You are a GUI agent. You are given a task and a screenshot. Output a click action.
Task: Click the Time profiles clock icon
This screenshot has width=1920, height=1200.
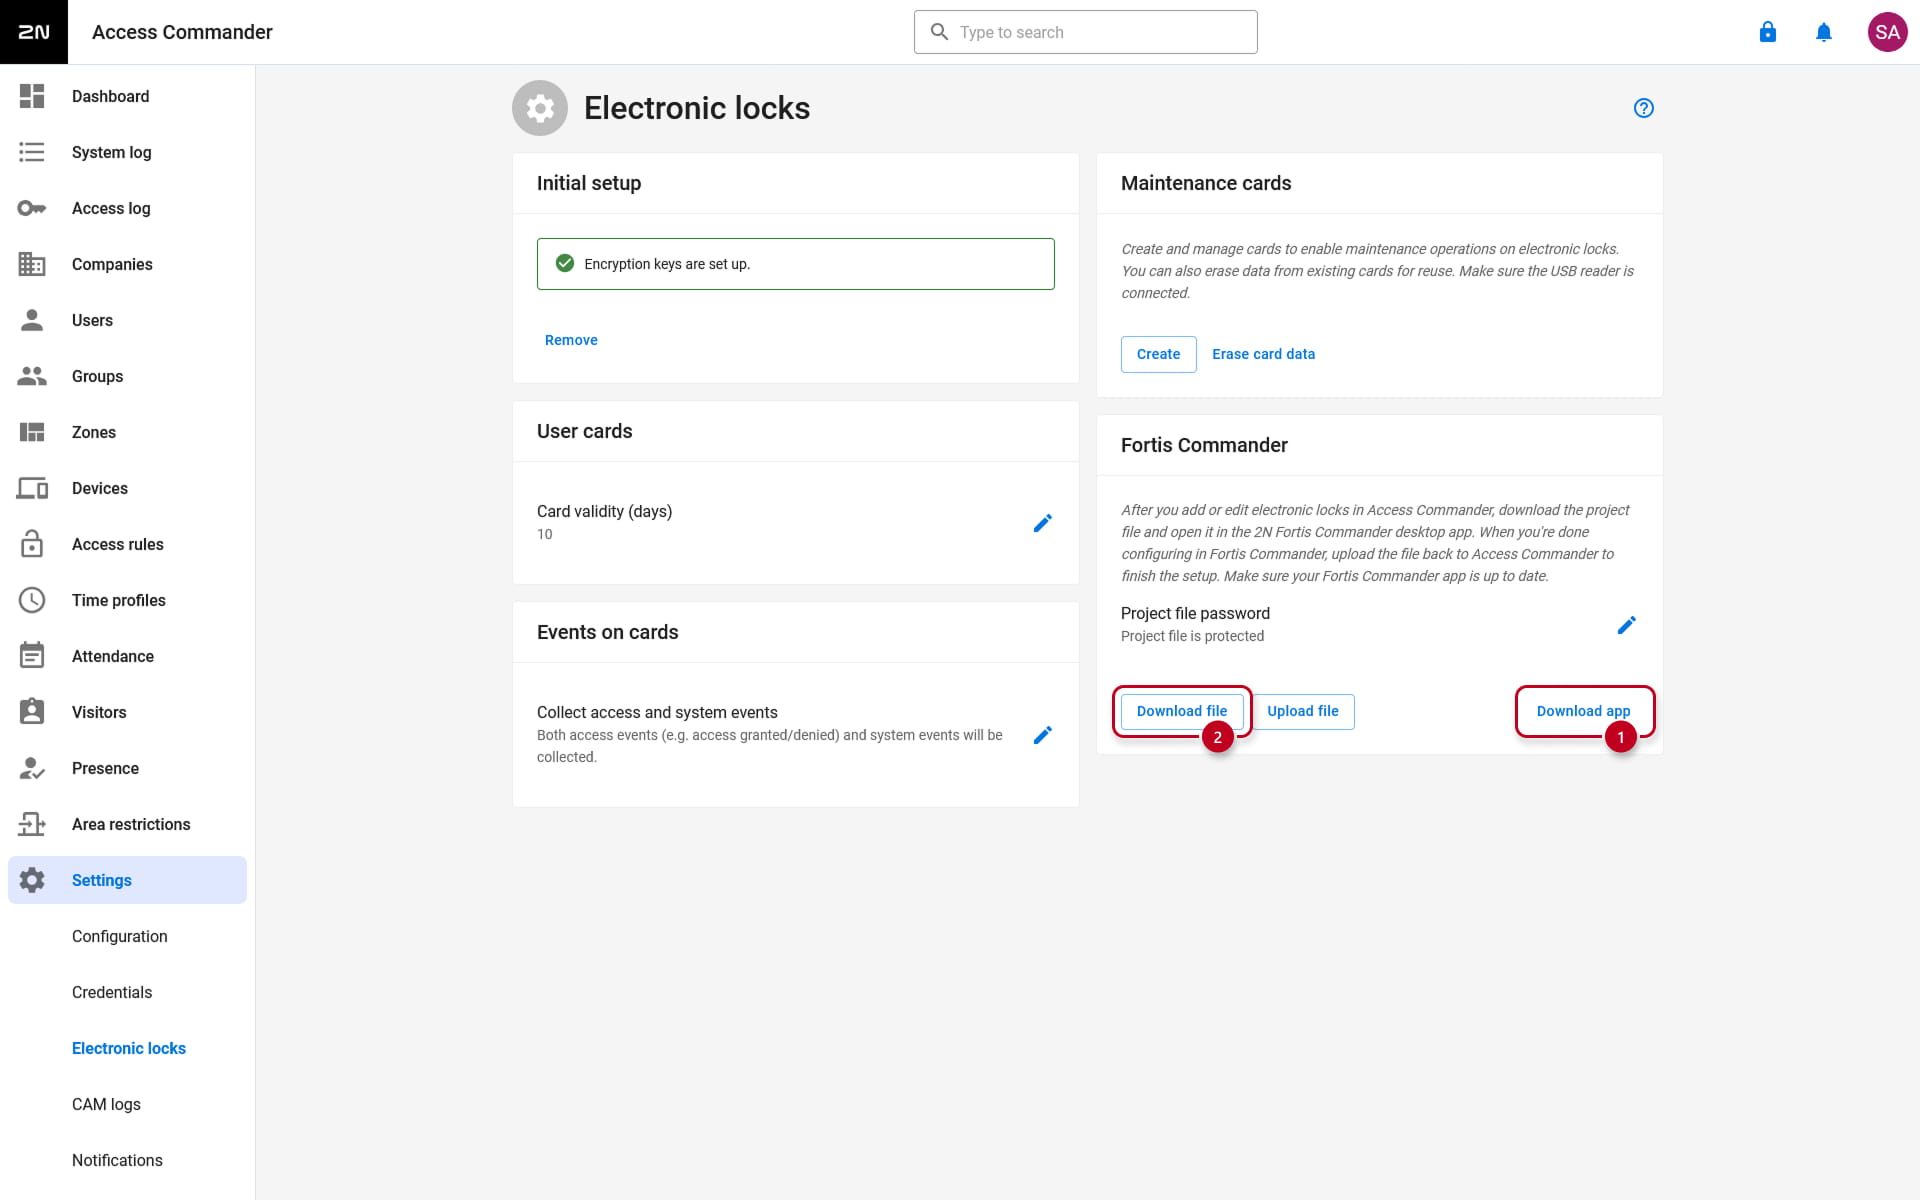coord(32,600)
